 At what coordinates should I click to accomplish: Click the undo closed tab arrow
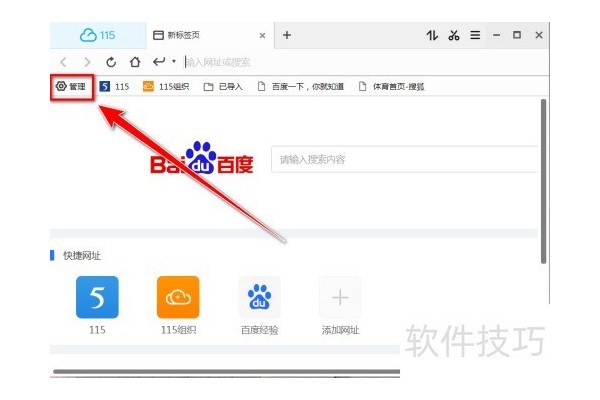(x=159, y=61)
